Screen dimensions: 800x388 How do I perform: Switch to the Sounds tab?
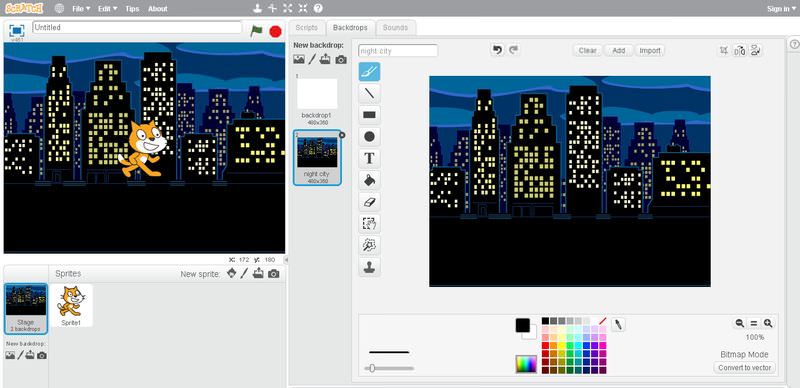(395, 28)
